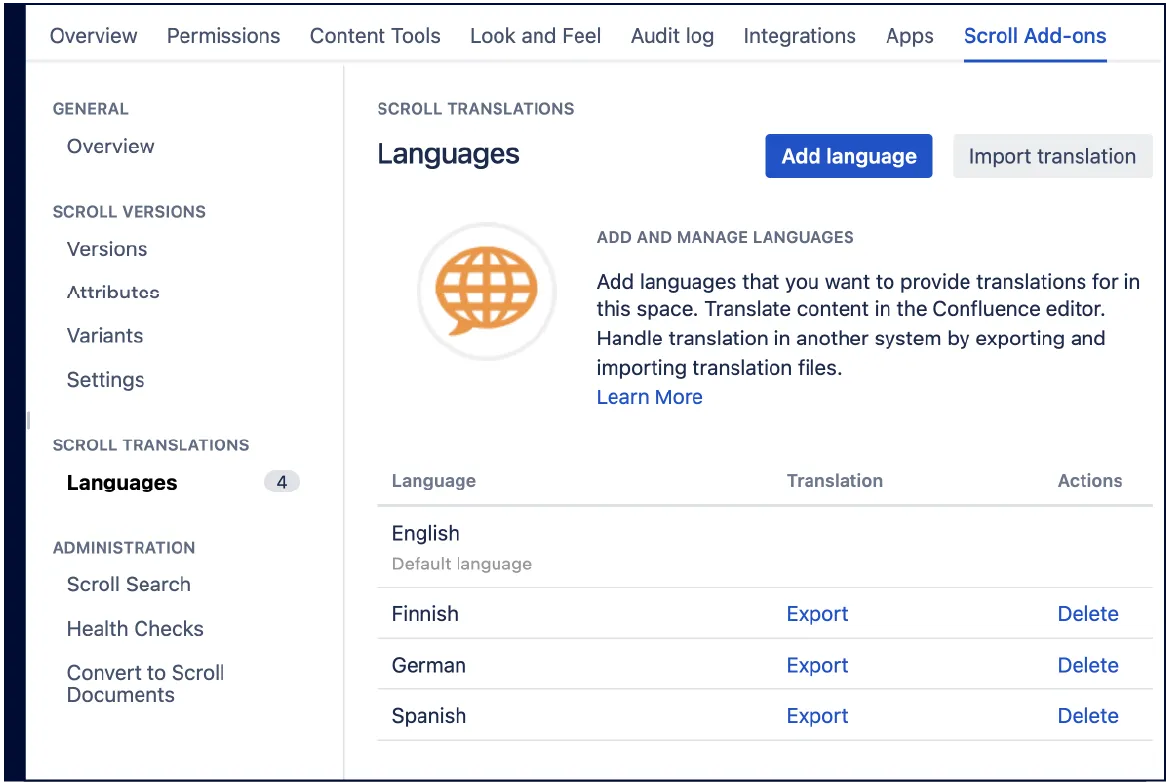Image resolution: width=1170 pixels, height=784 pixels.
Task: Click the Language column header
Action: pos(434,481)
